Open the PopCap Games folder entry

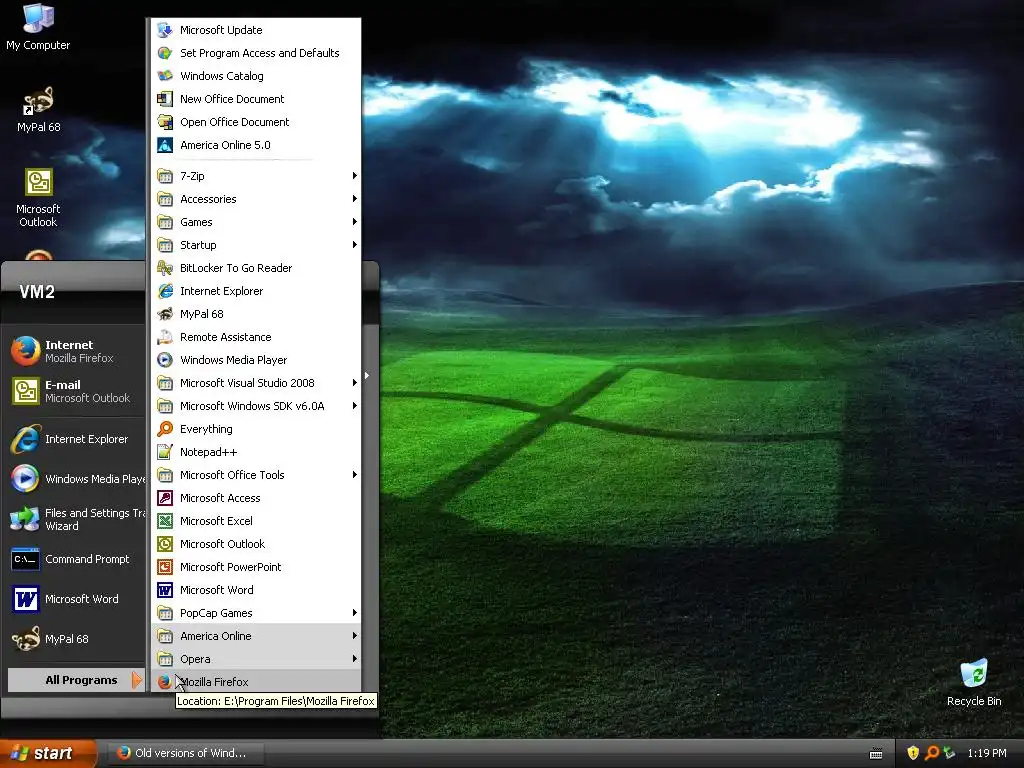point(256,613)
